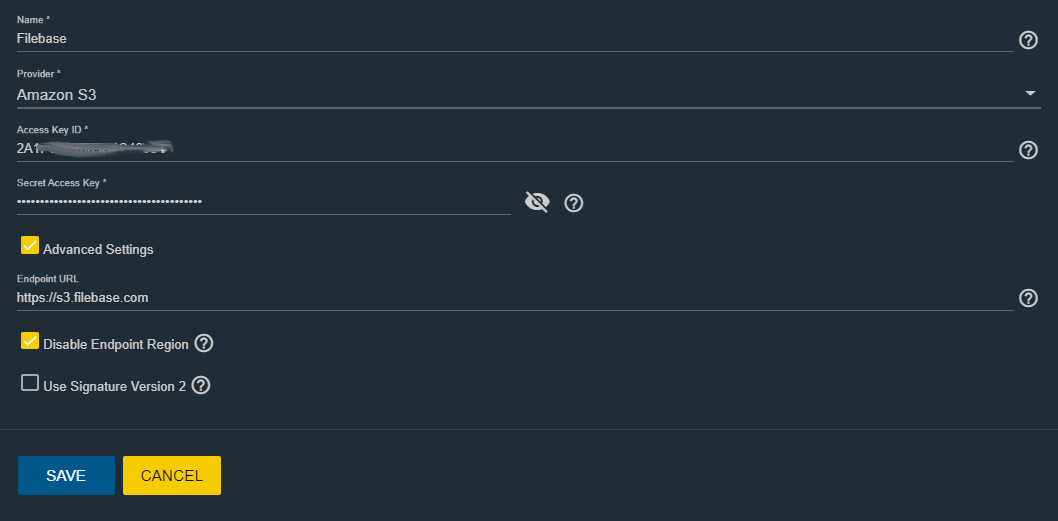Uncheck the Advanced Settings checkbox
Screen dimensions: 1058x521
point(30,245)
